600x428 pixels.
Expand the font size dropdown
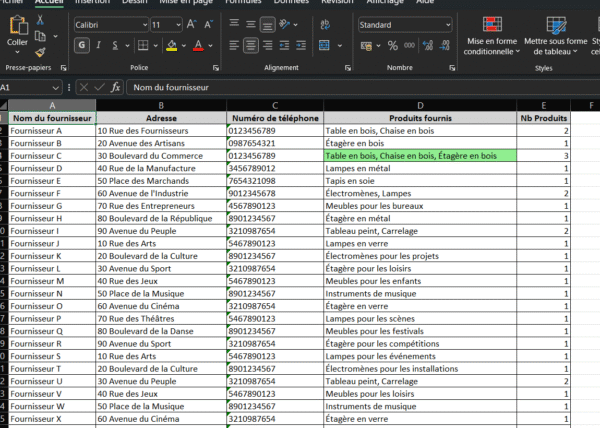coord(178,24)
